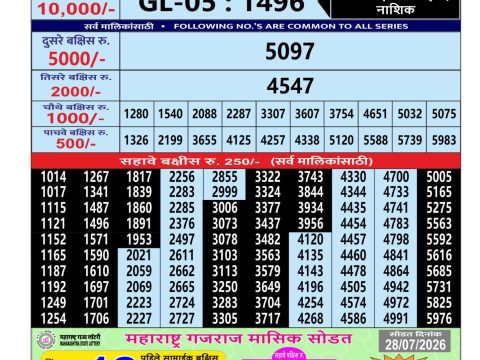Click sixth prize number 2727
This screenshot has height=360, width=480.
(182, 318)
